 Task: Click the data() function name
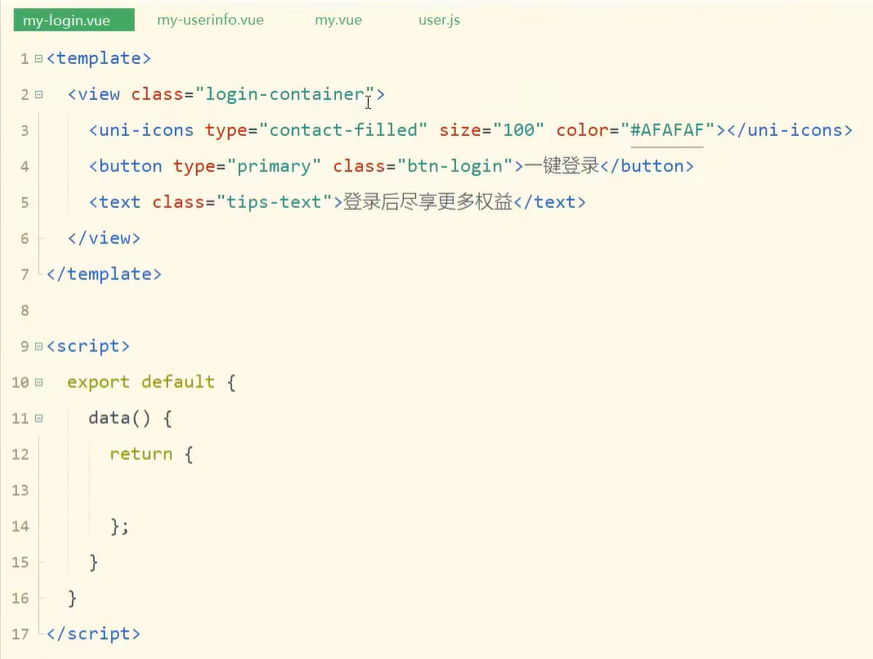pos(119,418)
